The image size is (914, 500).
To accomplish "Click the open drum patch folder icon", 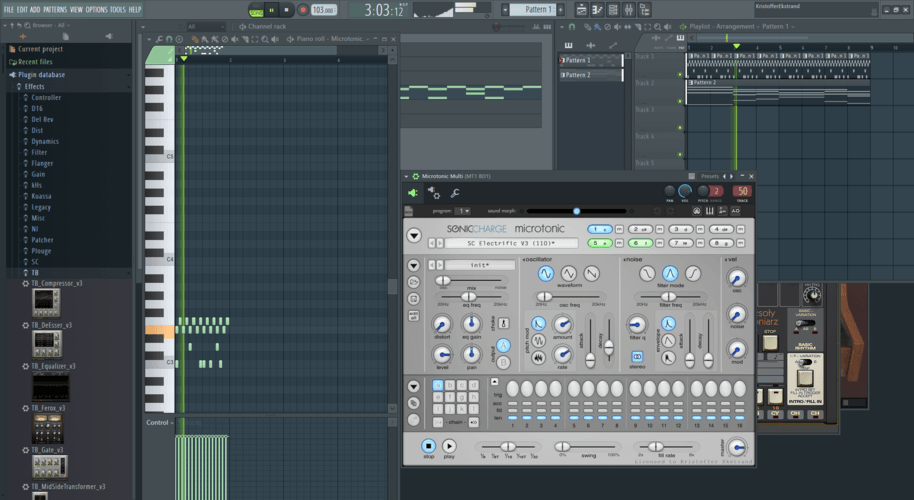I will point(413,282).
